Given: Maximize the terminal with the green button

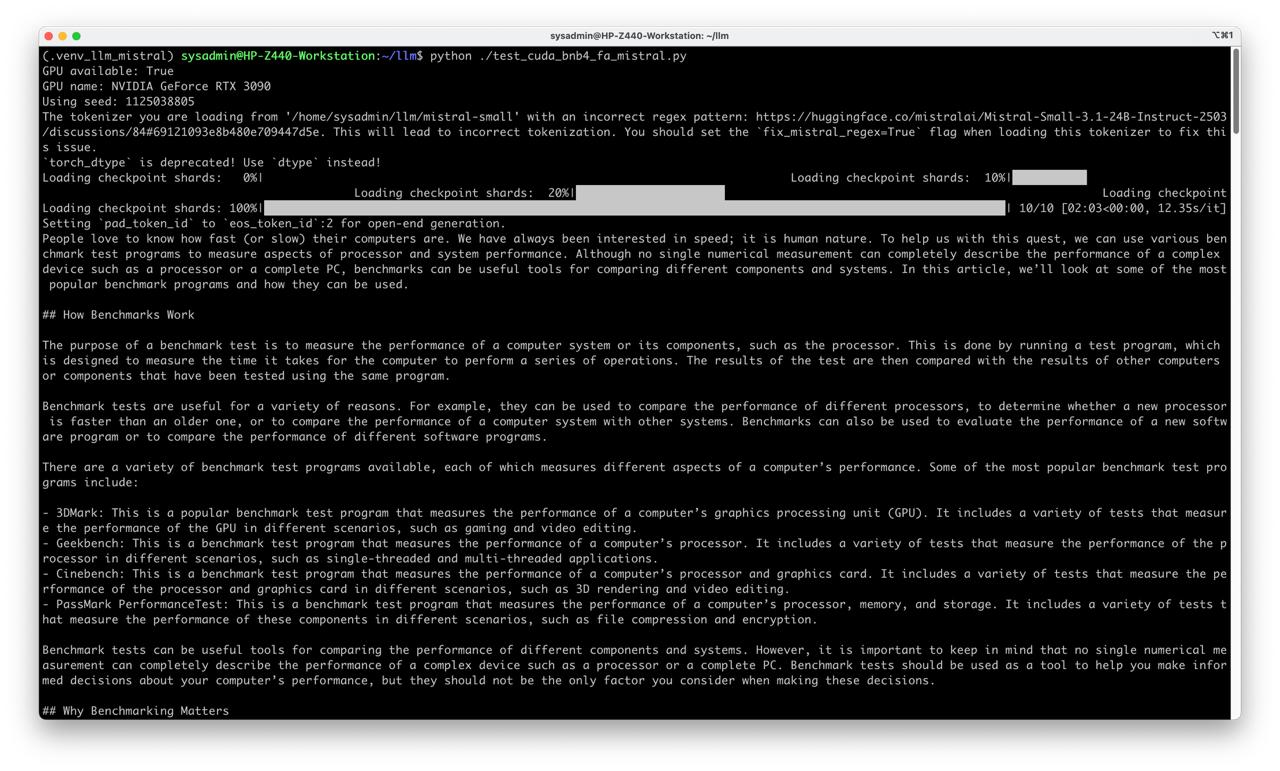Looking at the screenshot, I should click(76, 36).
